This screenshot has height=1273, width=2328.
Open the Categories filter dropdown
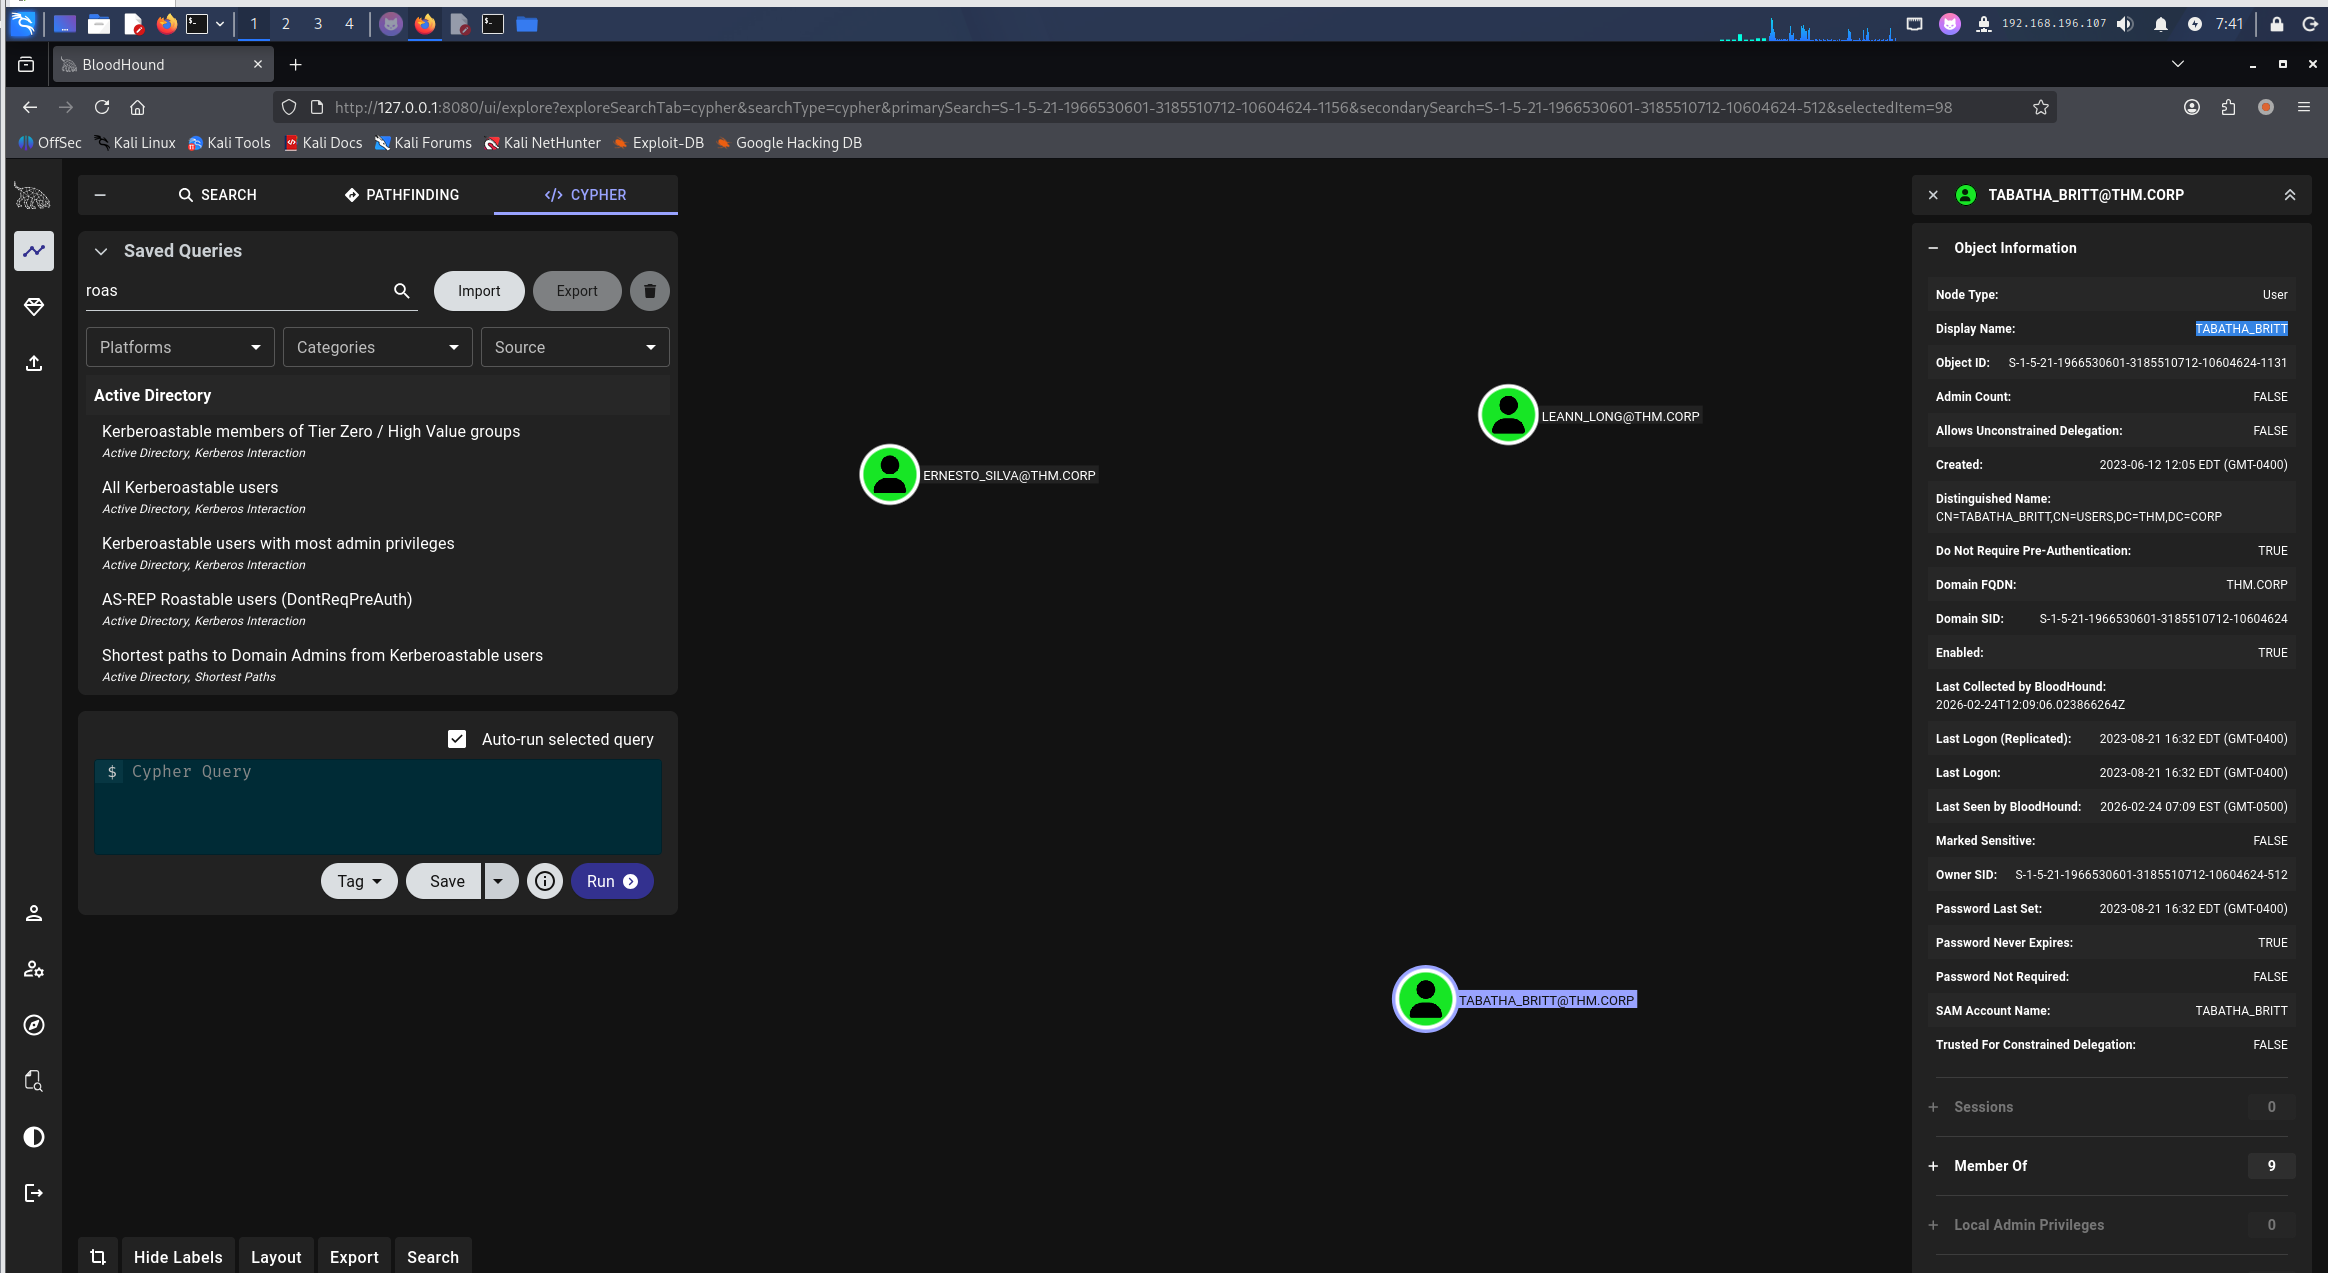point(377,347)
